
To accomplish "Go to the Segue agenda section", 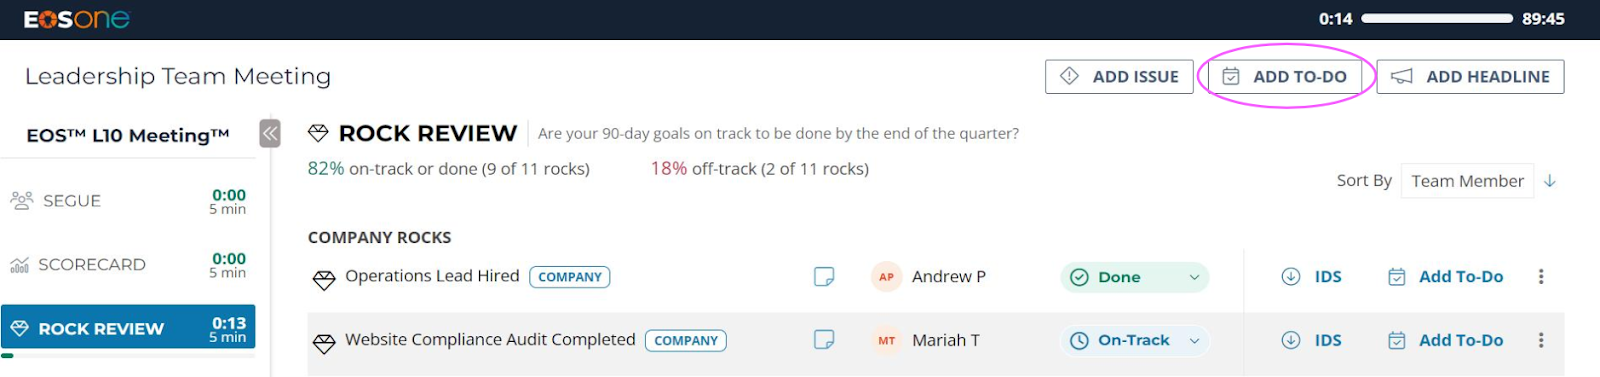I will click(128, 201).
